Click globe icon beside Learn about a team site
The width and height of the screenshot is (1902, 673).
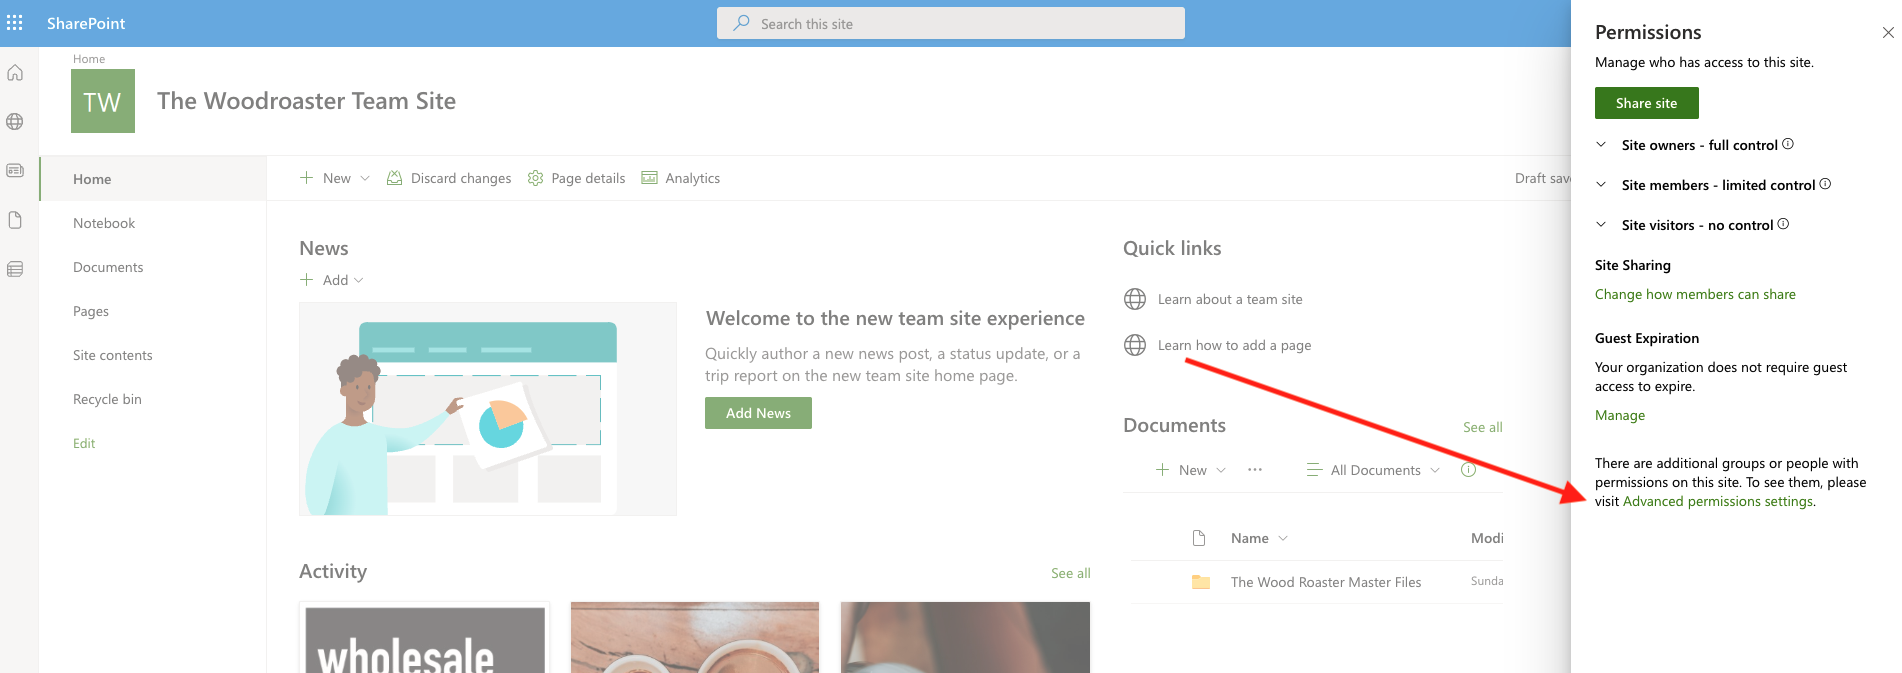tap(1135, 299)
